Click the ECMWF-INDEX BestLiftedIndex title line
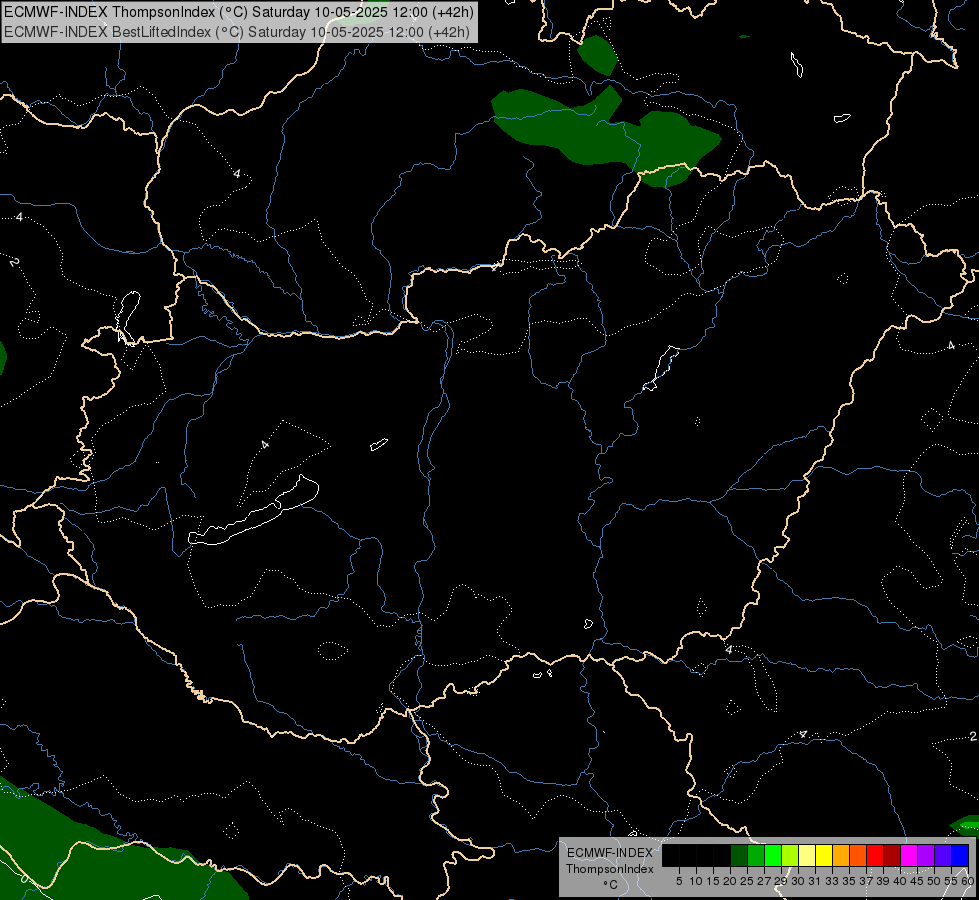Viewport: 979px width, 900px height. (237, 32)
